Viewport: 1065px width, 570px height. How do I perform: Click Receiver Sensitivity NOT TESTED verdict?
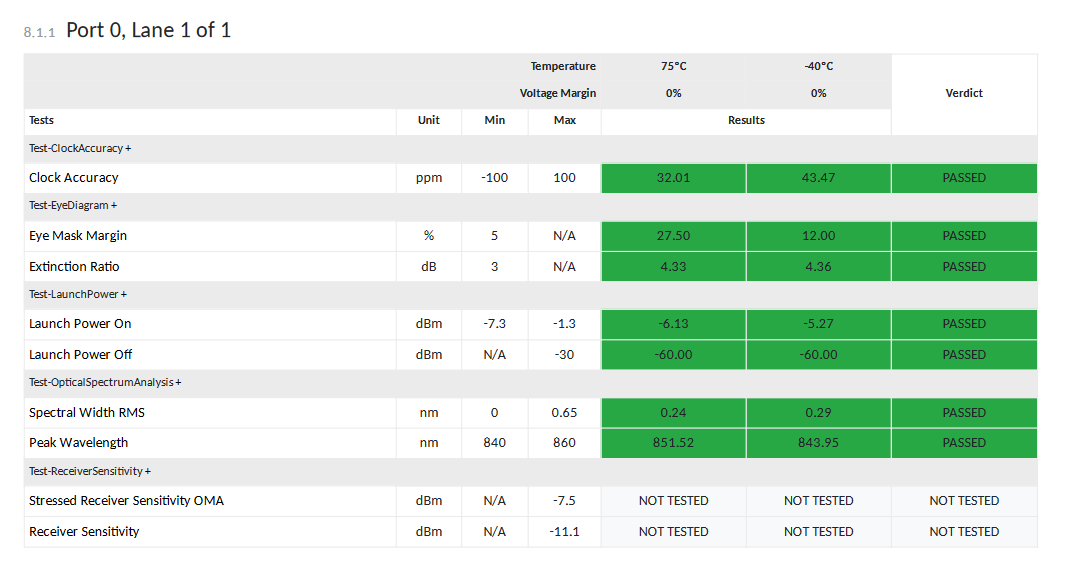tap(963, 532)
